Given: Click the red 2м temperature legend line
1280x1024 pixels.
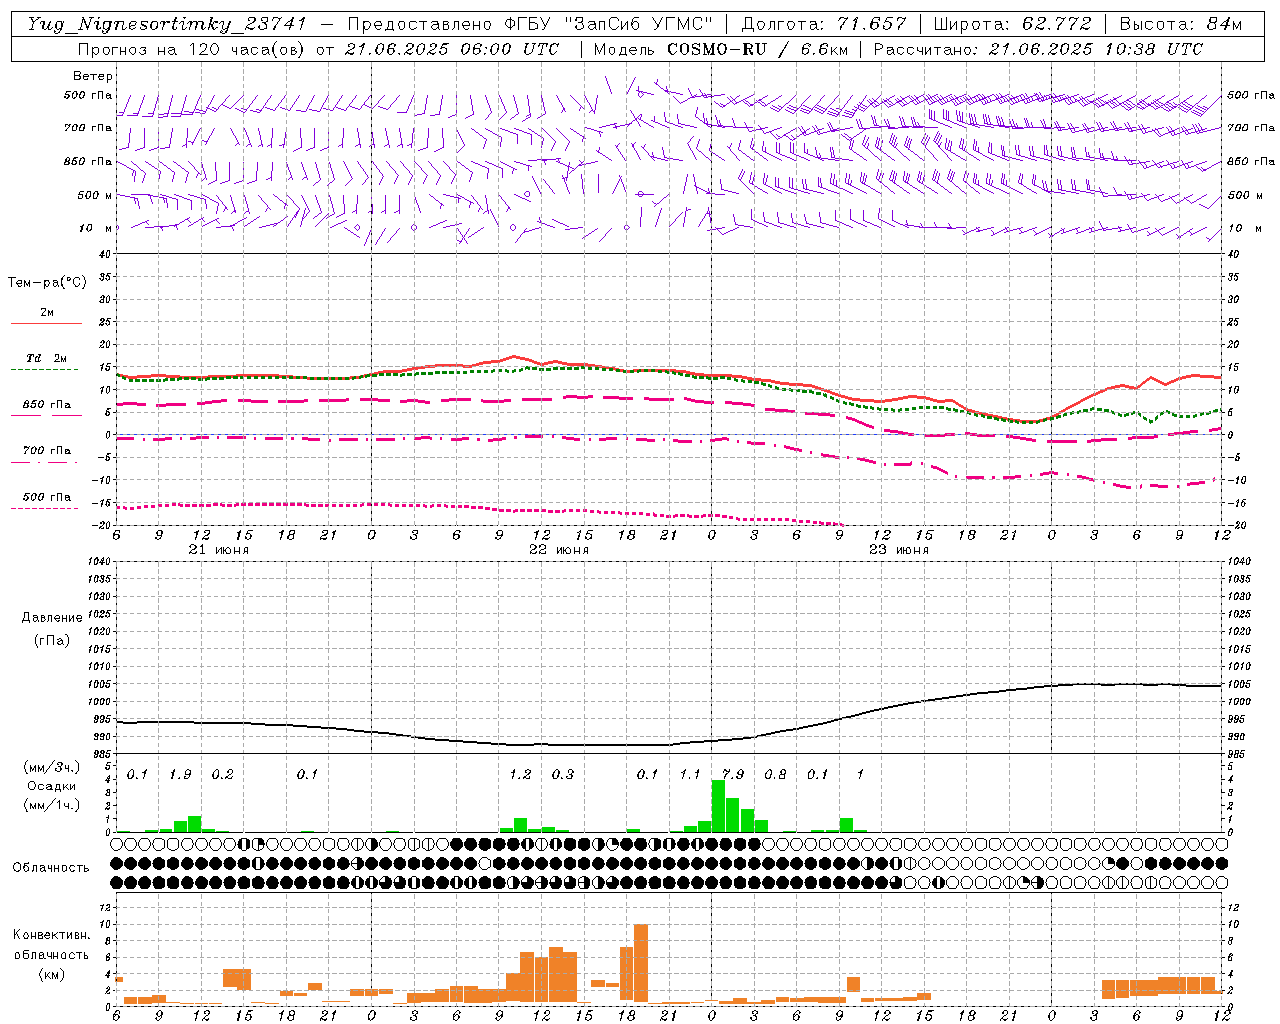Looking at the screenshot, I should (46, 323).
